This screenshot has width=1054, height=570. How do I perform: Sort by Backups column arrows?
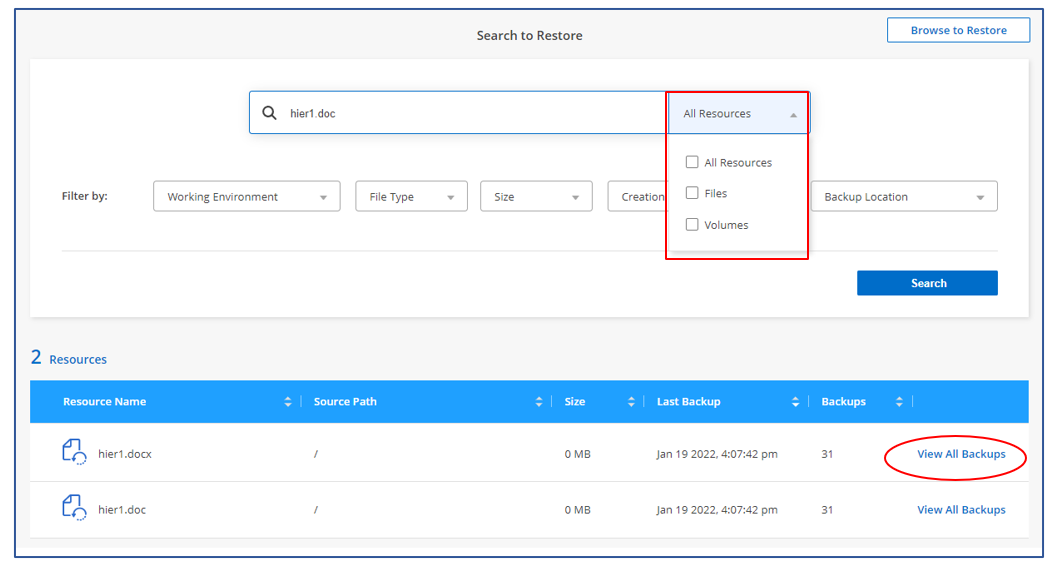(899, 401)
